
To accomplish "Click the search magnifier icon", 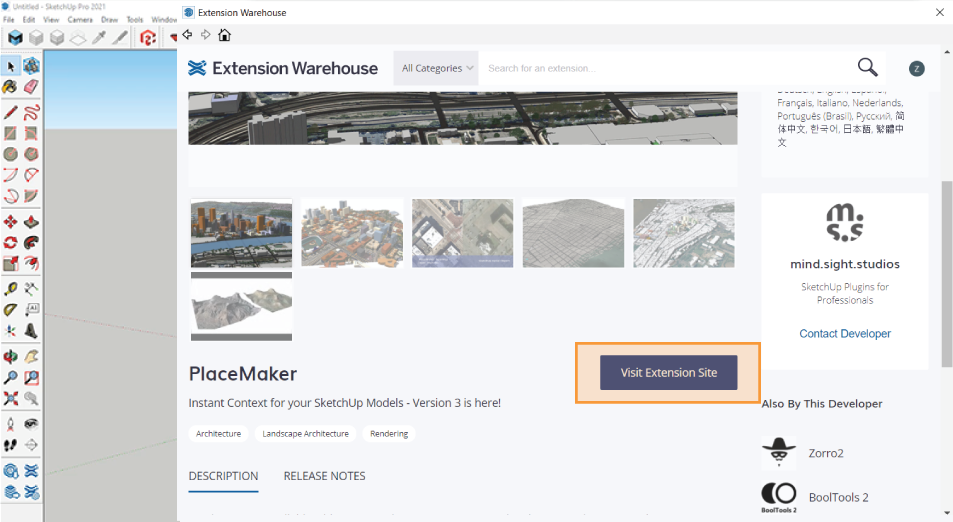I will point(867,67).
